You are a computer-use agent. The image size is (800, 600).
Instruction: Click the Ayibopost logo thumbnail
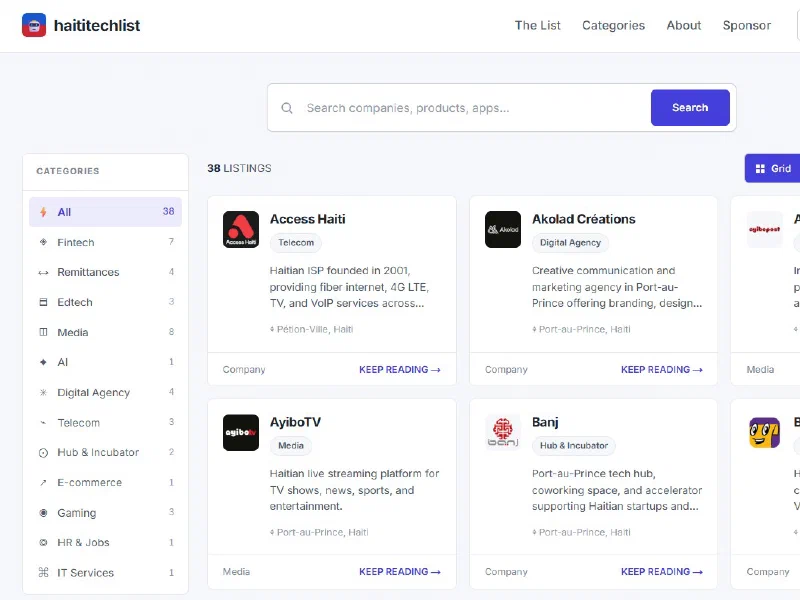tap(764, 230)
